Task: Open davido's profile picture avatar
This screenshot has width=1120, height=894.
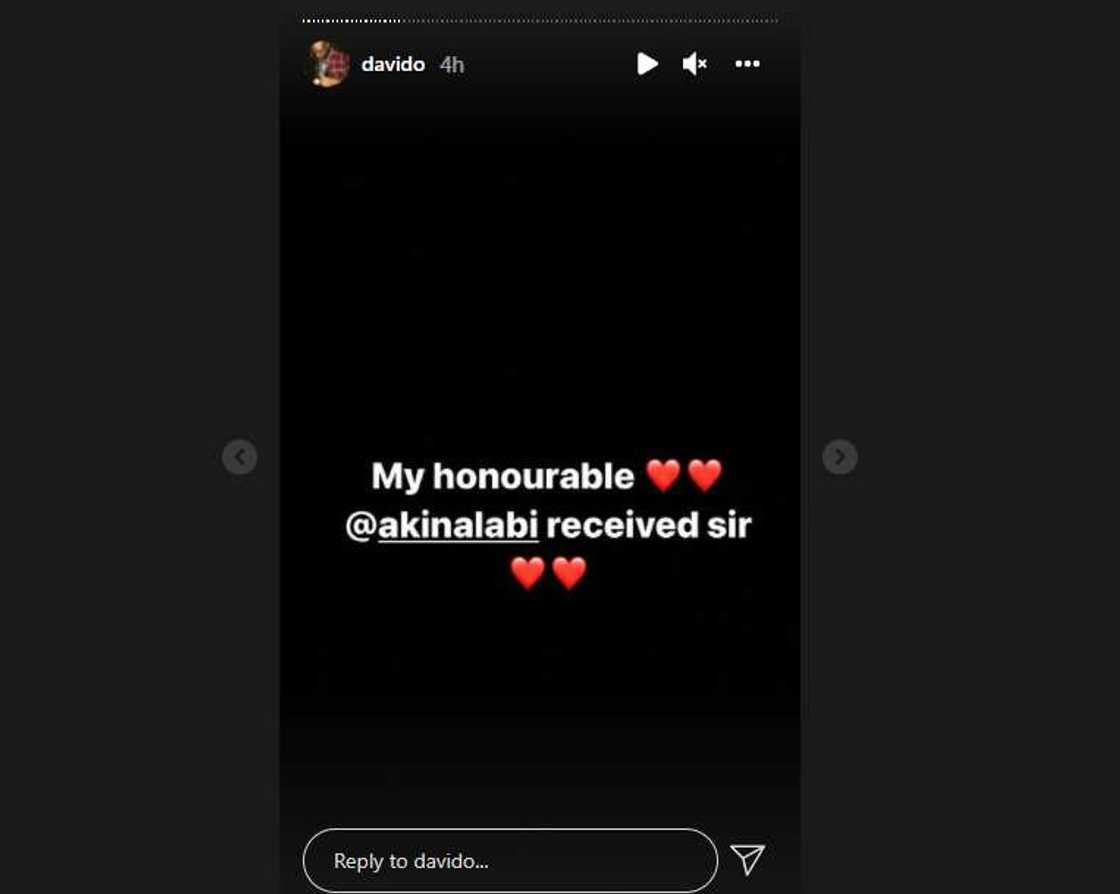Action: (328, 64)
